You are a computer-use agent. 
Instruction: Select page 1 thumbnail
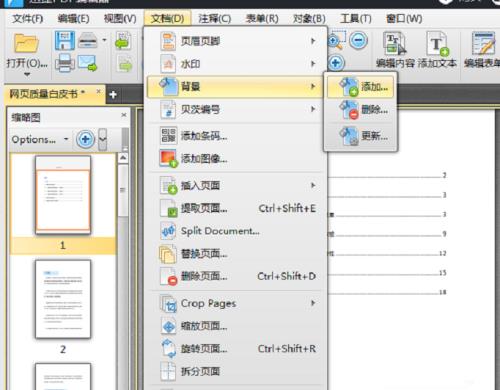(x=63, y=195)
